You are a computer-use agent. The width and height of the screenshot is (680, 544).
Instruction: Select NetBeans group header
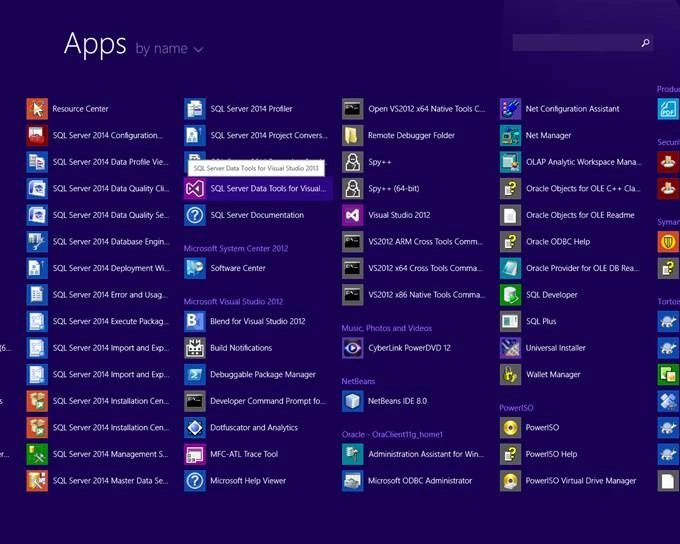coord(358,381)
